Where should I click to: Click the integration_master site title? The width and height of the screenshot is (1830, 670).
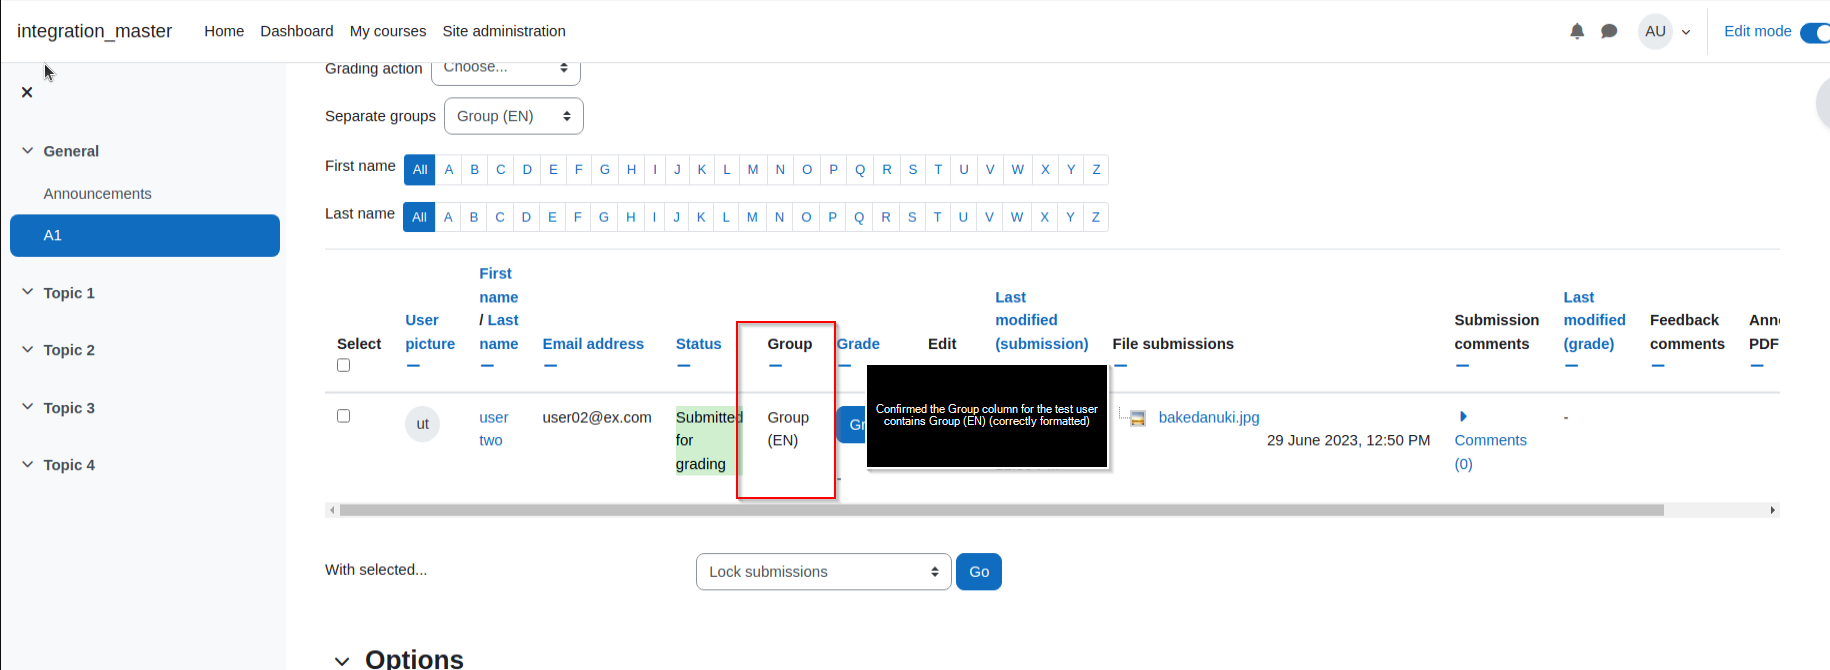(95, 31)
